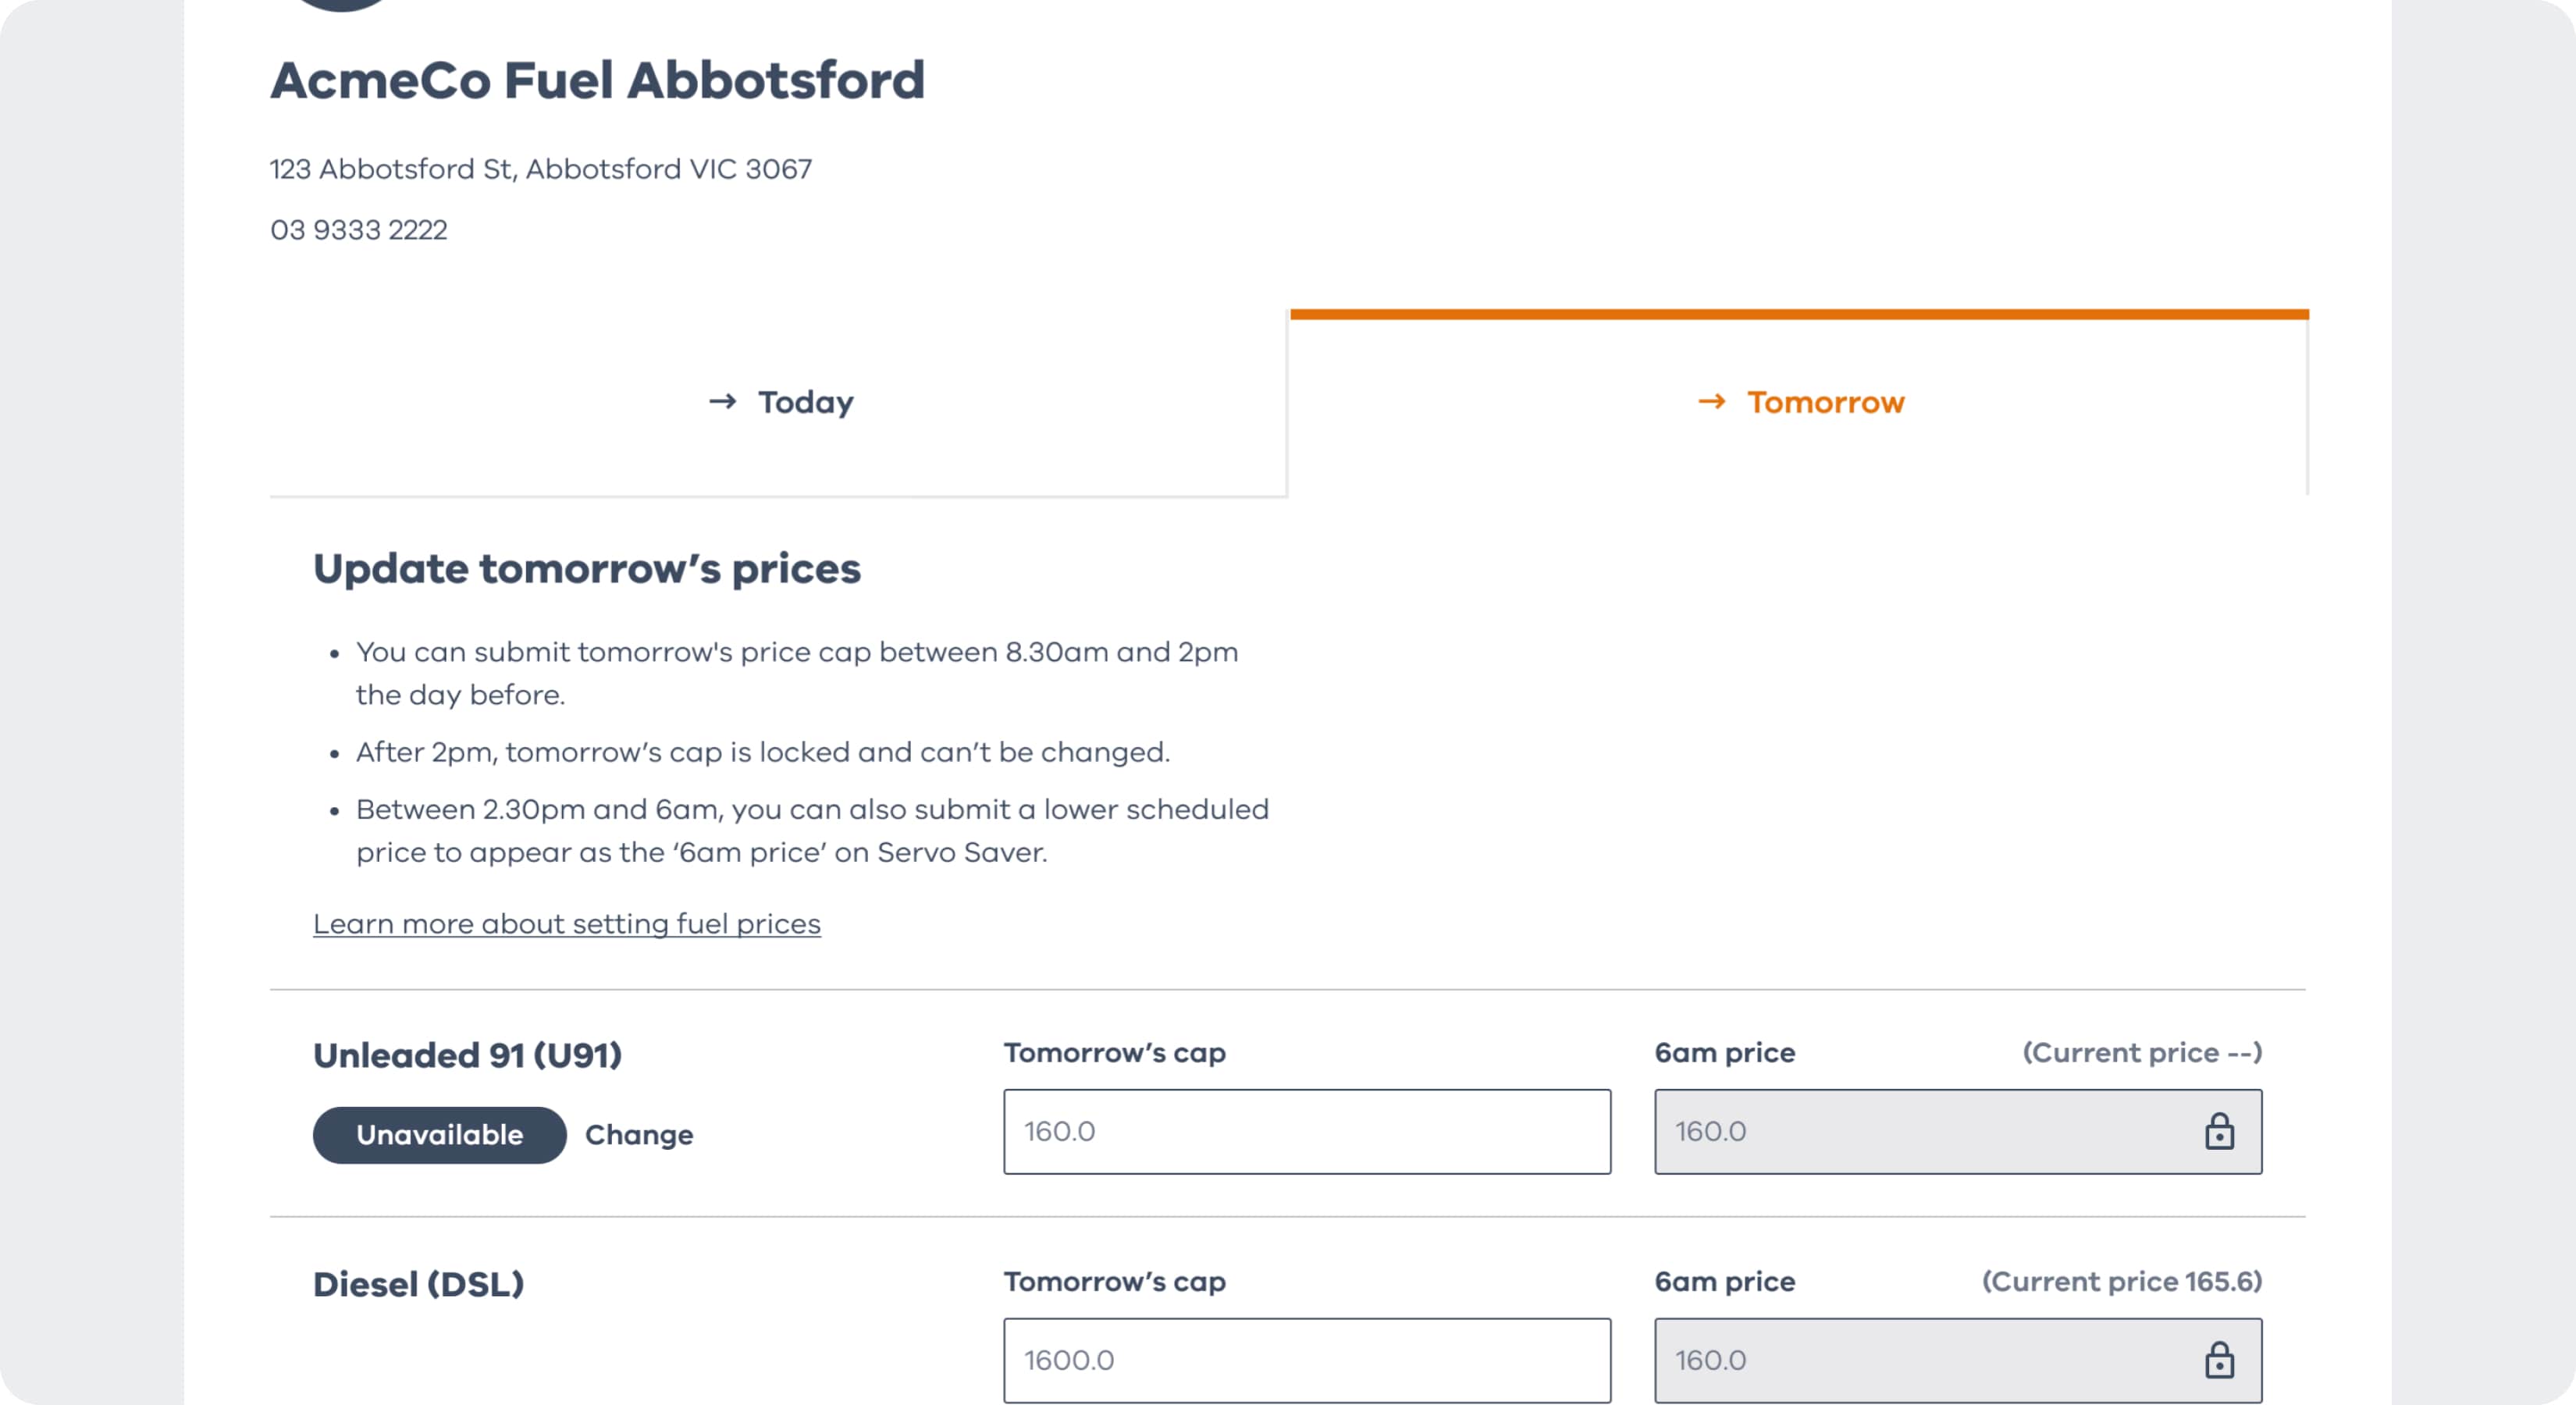Click the Unavailable status badge

point(439,1135)
